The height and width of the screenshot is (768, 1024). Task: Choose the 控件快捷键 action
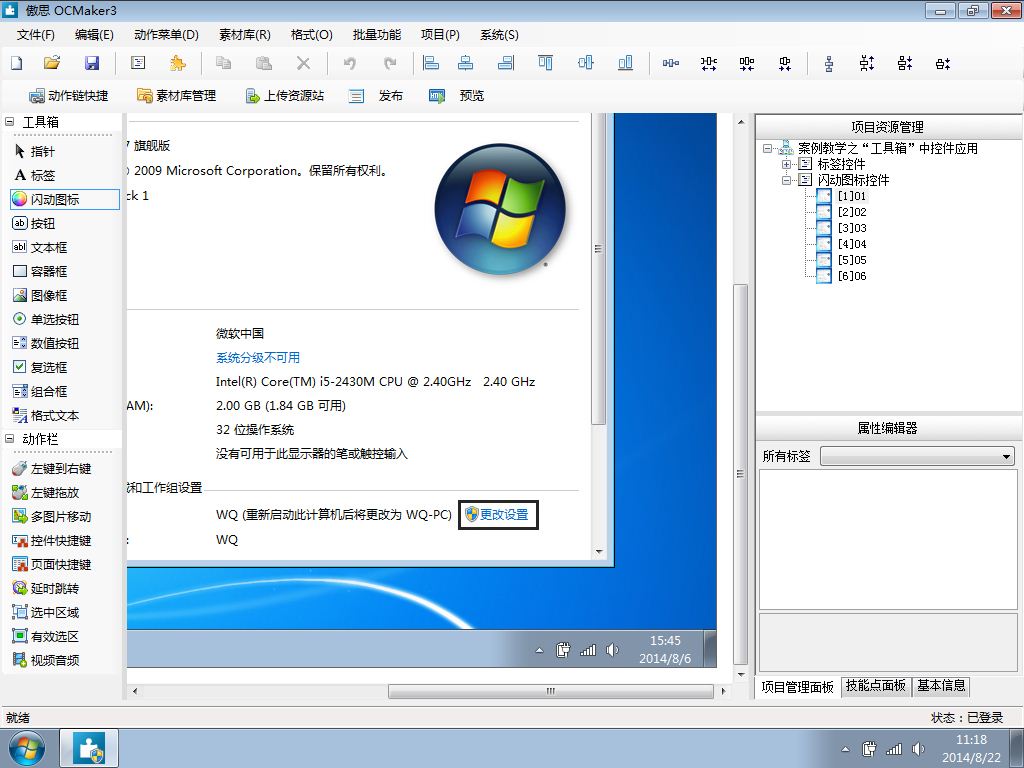click(52, 541)
